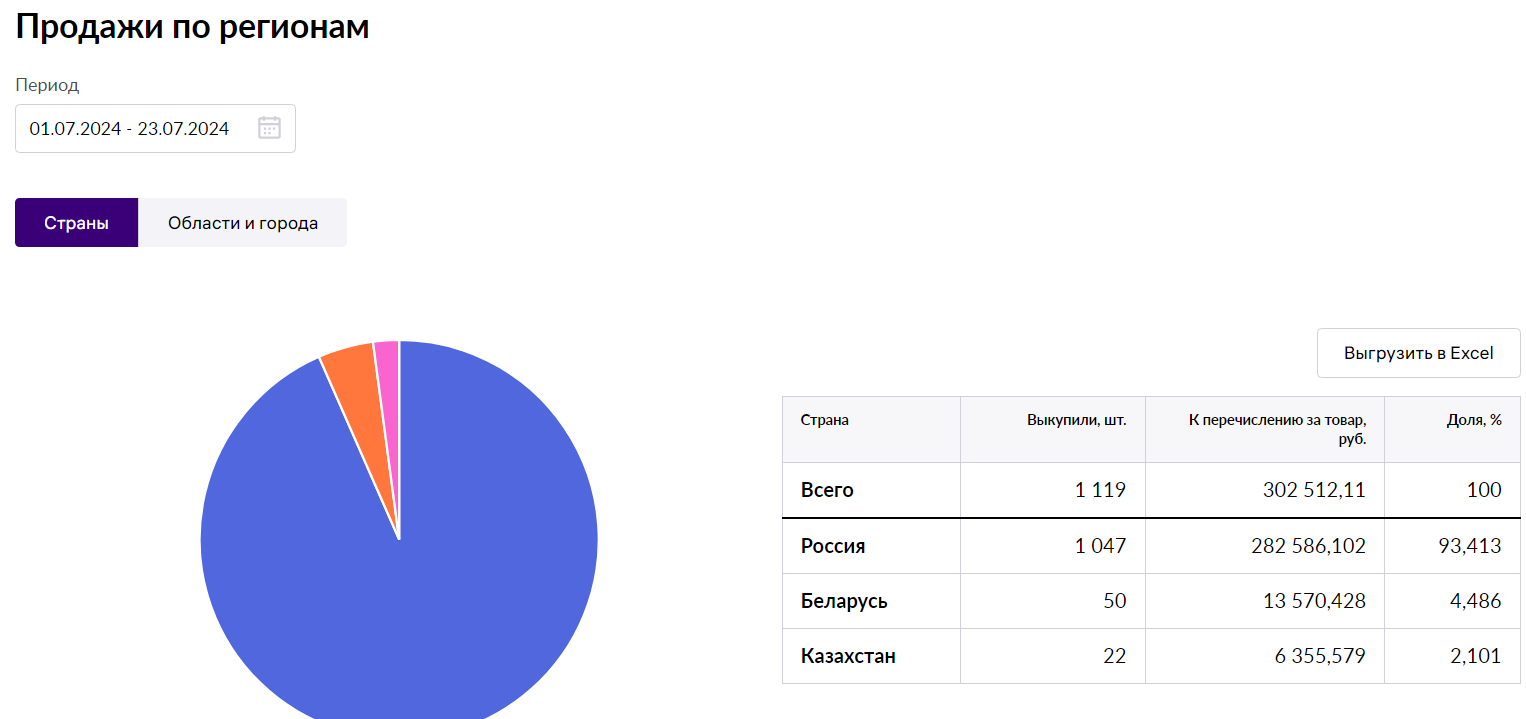Click the Продажи по регионам heading
This screenshot has height=719, width=1526.
192,27
